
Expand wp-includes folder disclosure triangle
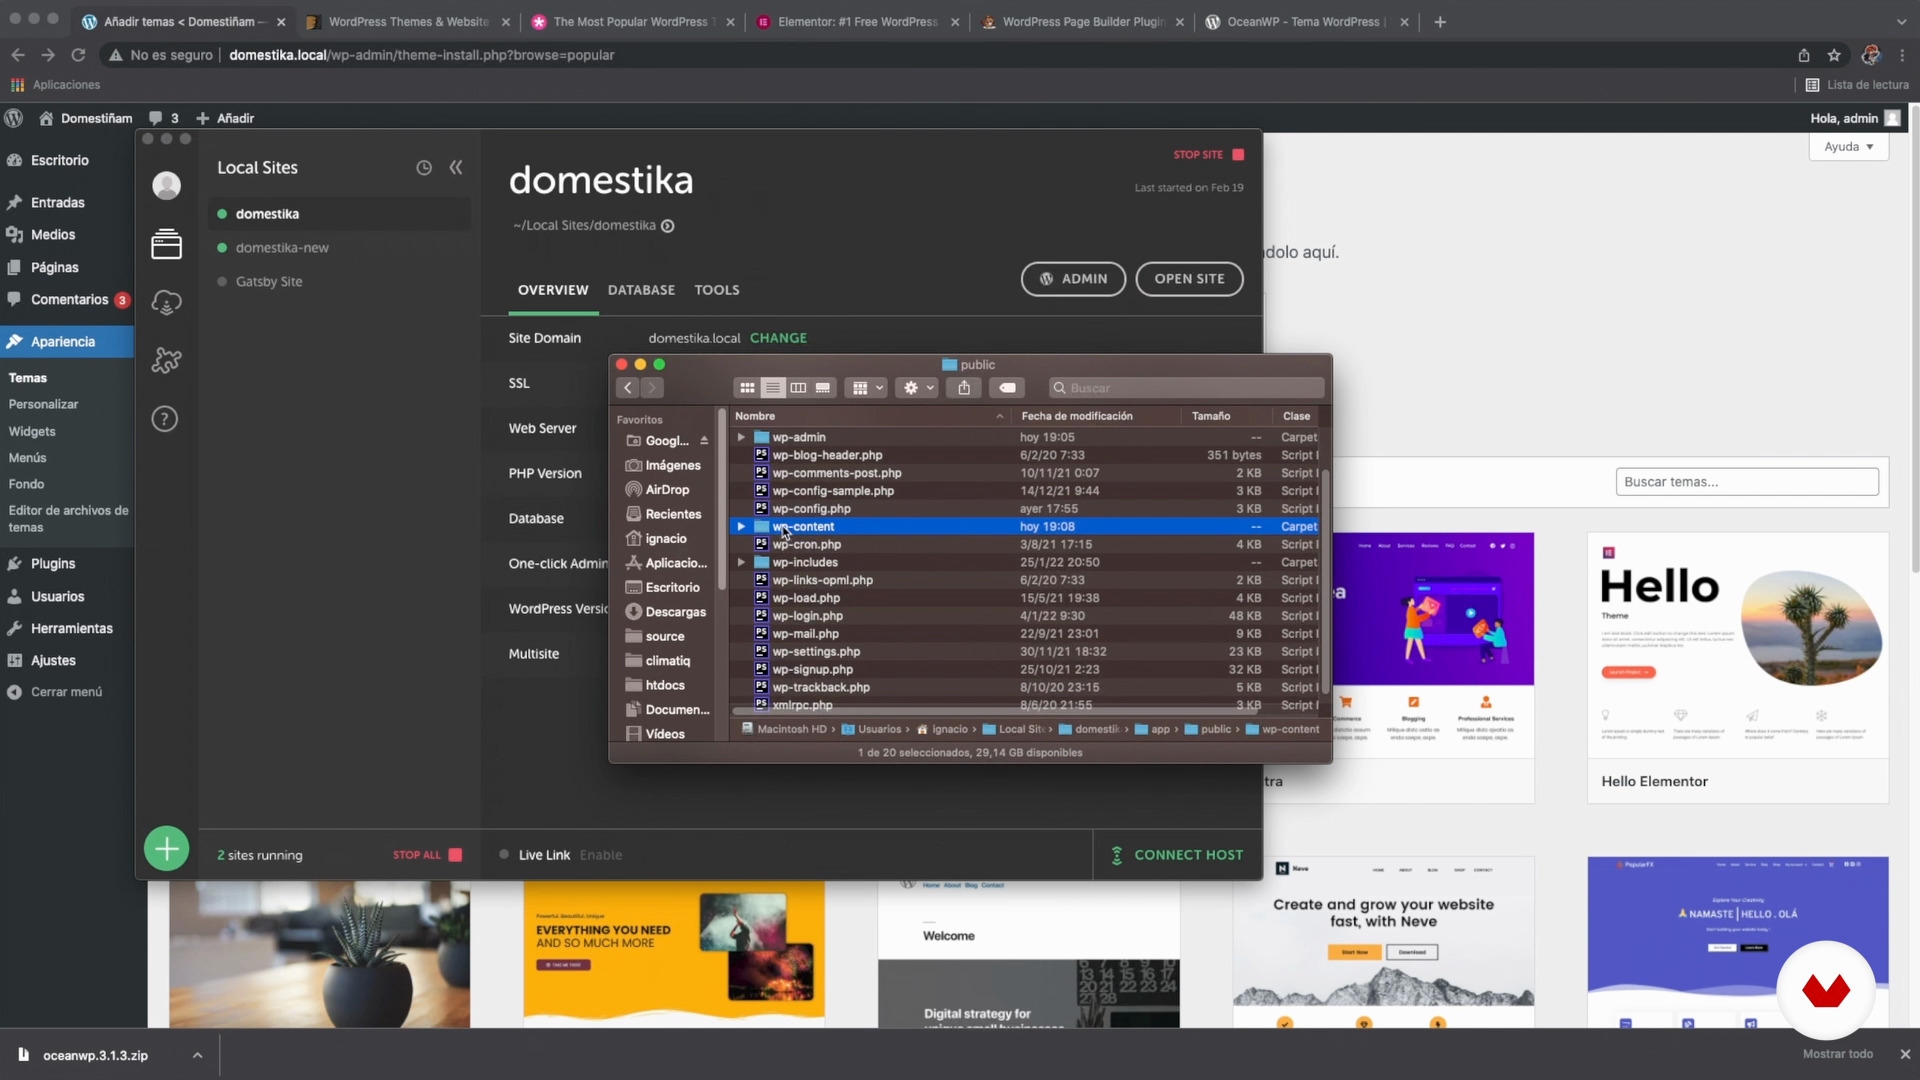(x=741, y=562)
